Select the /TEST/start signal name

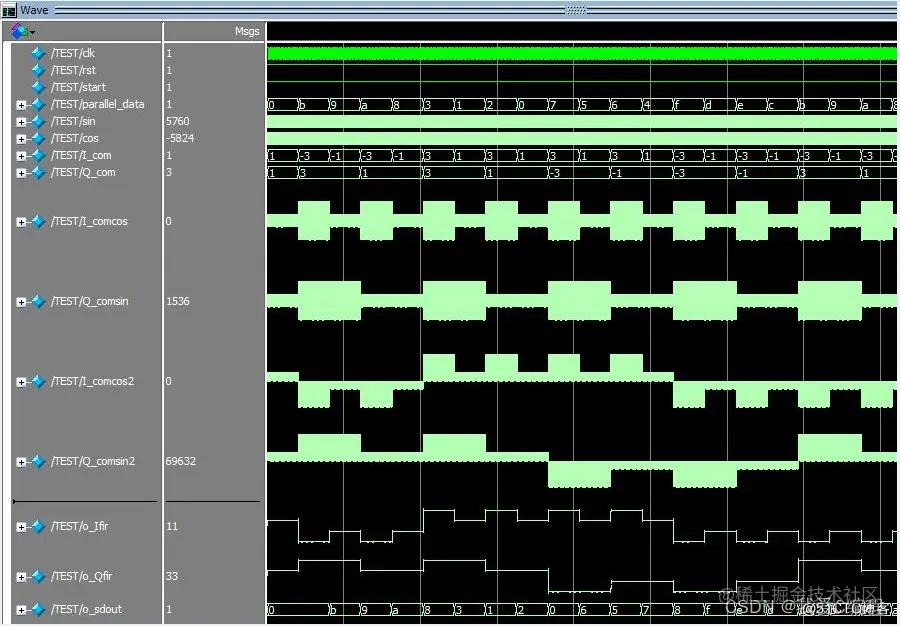pyautogui.click(x=78, y=87)
